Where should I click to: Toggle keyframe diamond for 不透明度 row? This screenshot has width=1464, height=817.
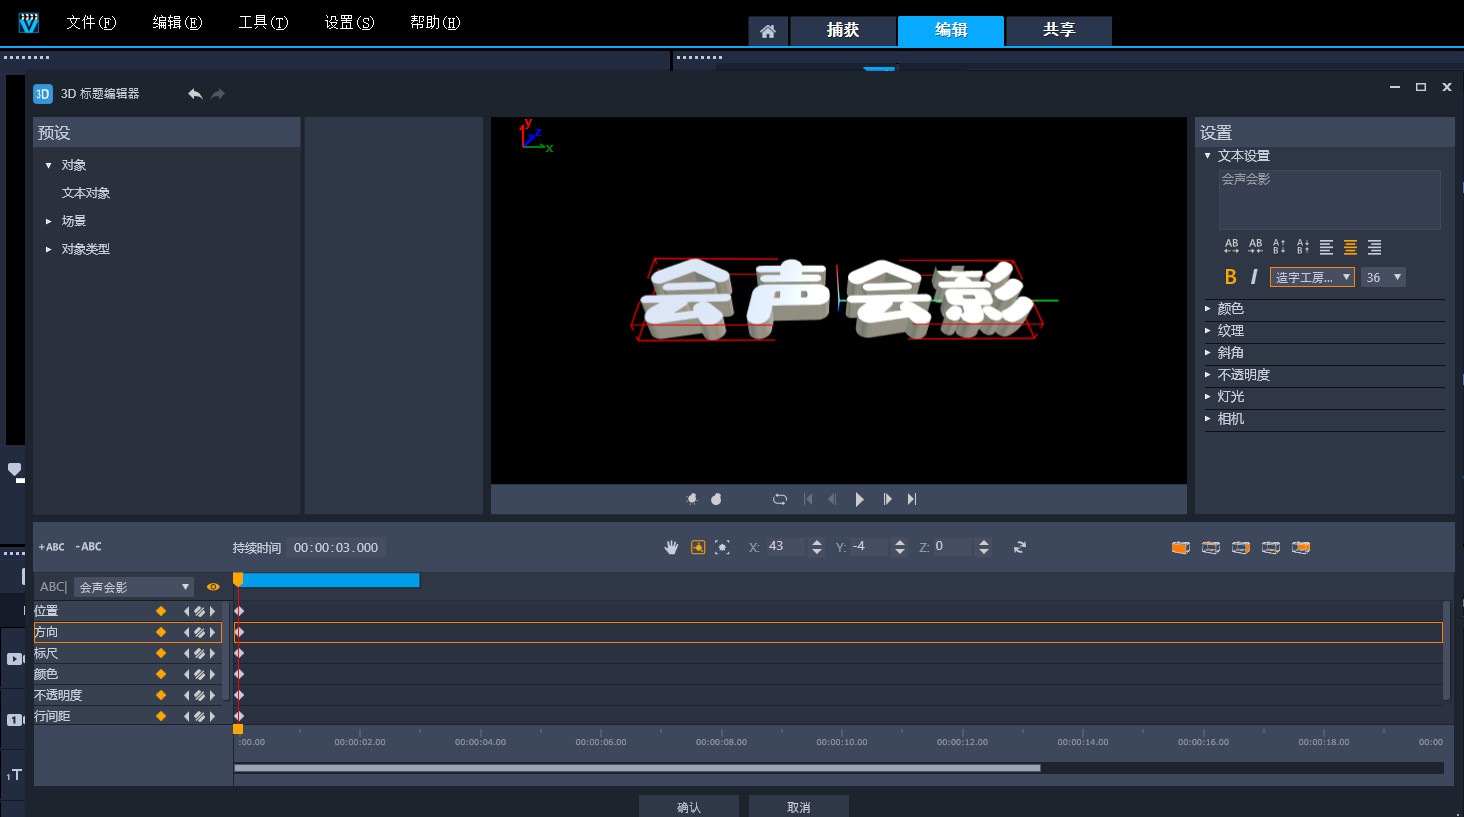pos(161,695)
